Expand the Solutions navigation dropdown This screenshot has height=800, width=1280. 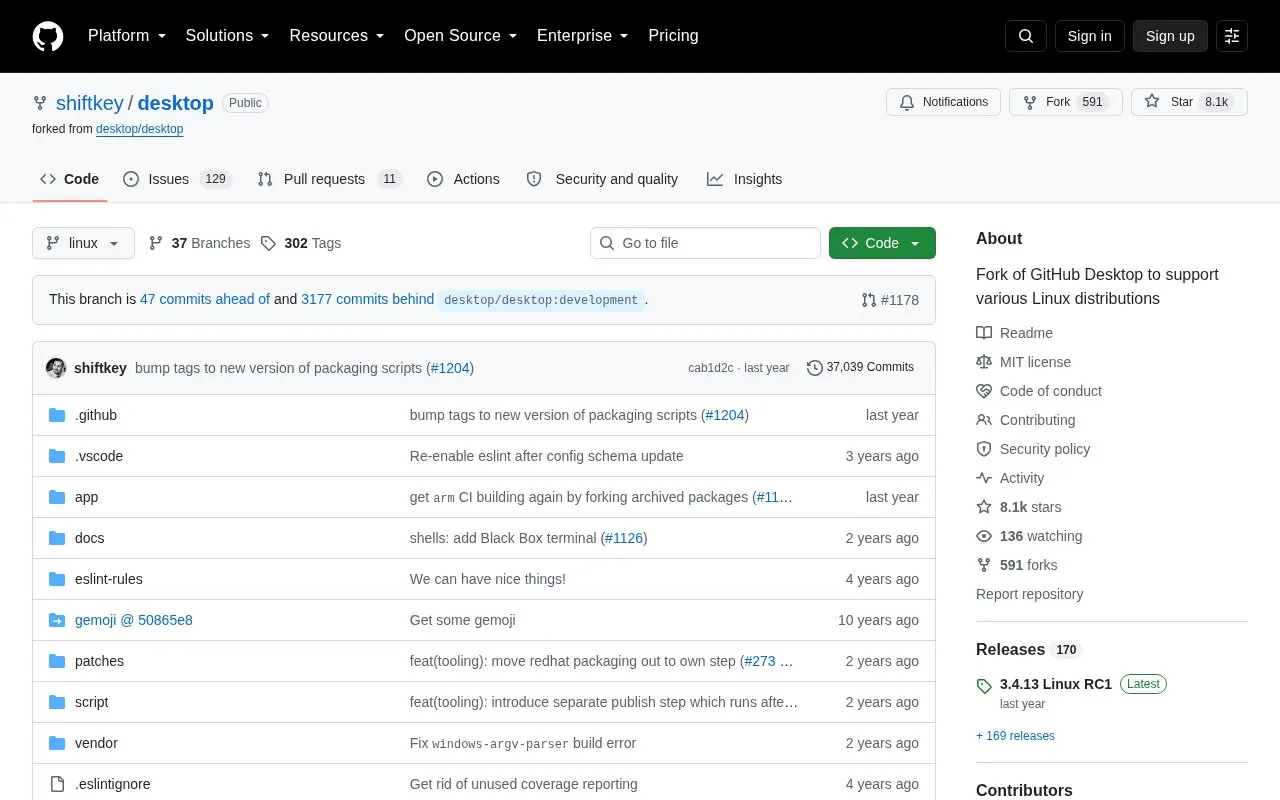[228, 36]
